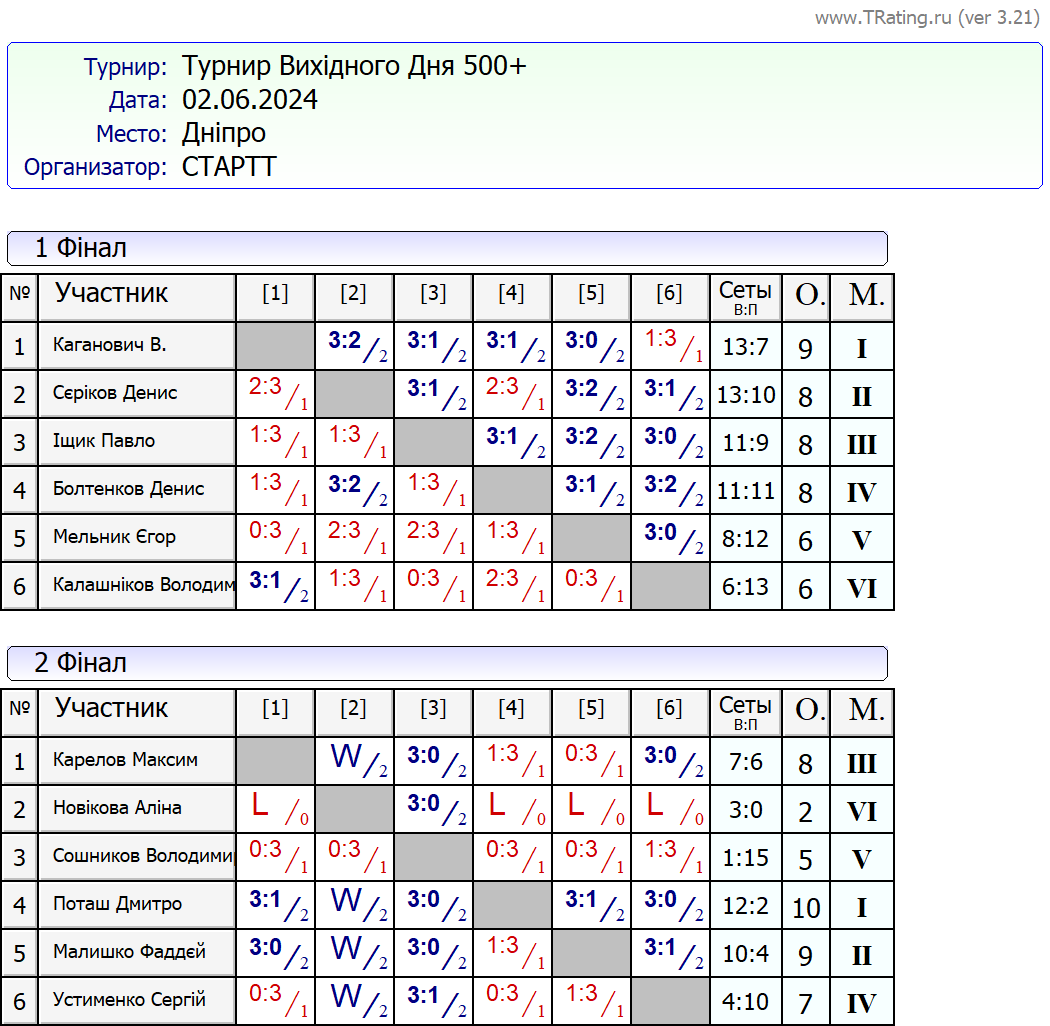
Task: Click participant Іщик Павло
Action: pos(104,442)
